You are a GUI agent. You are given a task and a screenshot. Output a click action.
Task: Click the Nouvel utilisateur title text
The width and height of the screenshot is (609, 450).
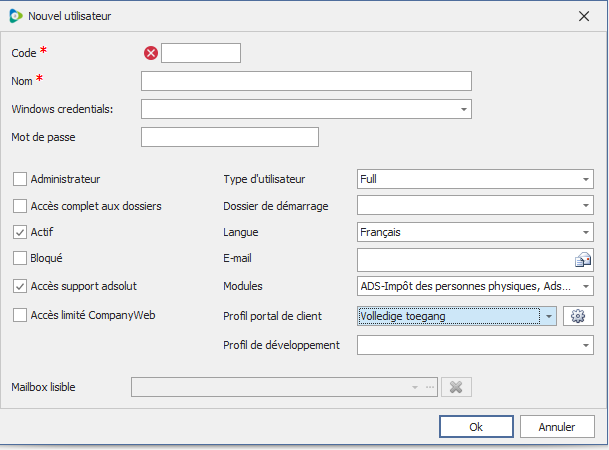[70, 16]
